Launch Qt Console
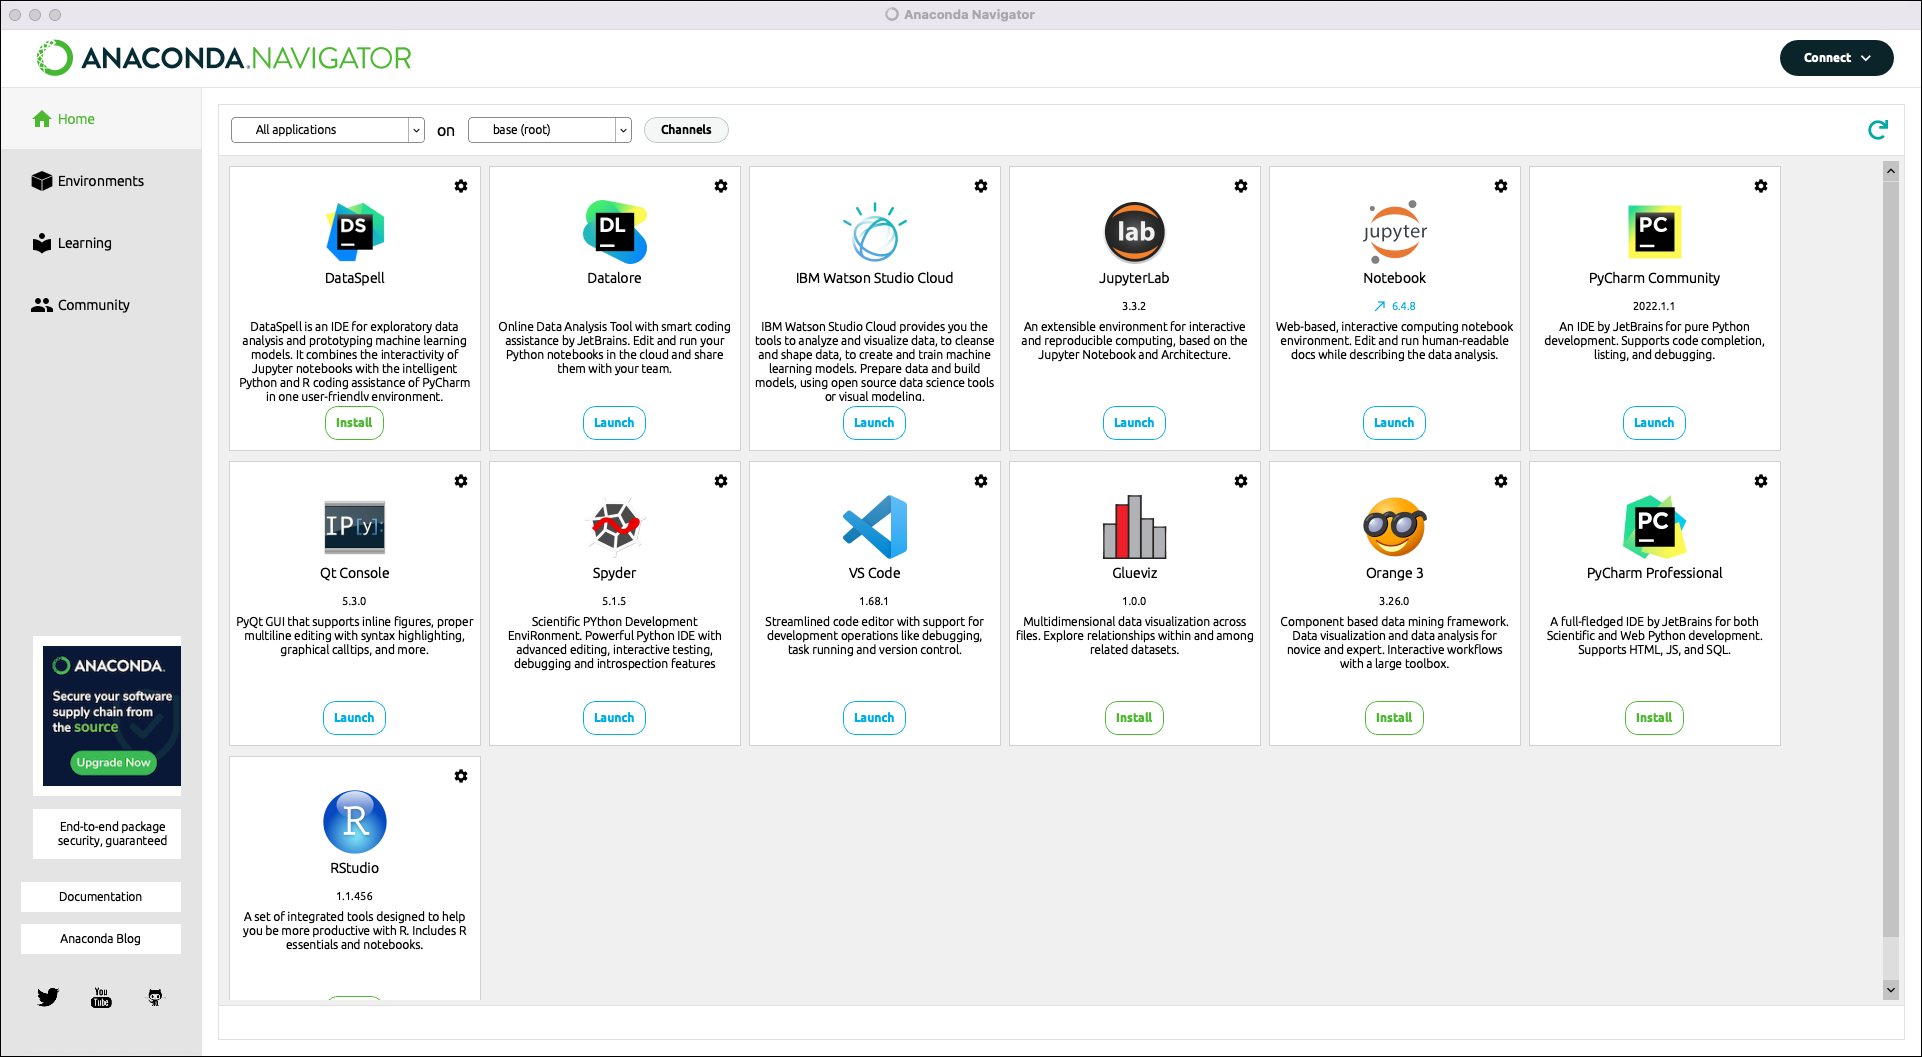 point(354,718)
